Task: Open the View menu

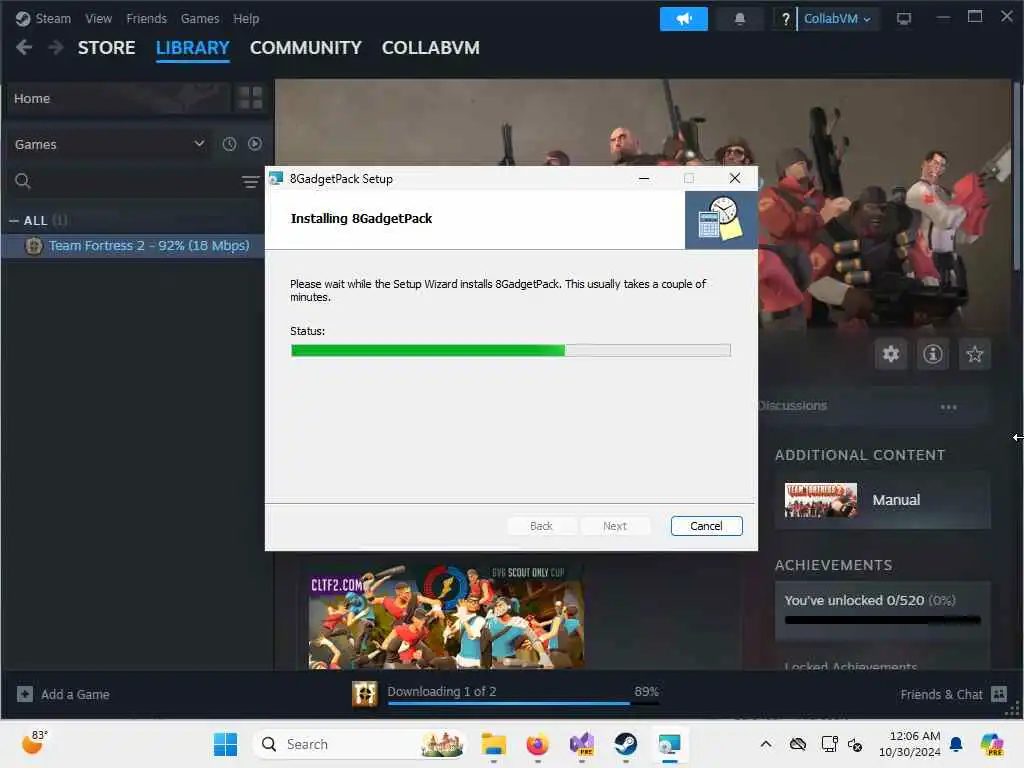Action: pos(98,18)
